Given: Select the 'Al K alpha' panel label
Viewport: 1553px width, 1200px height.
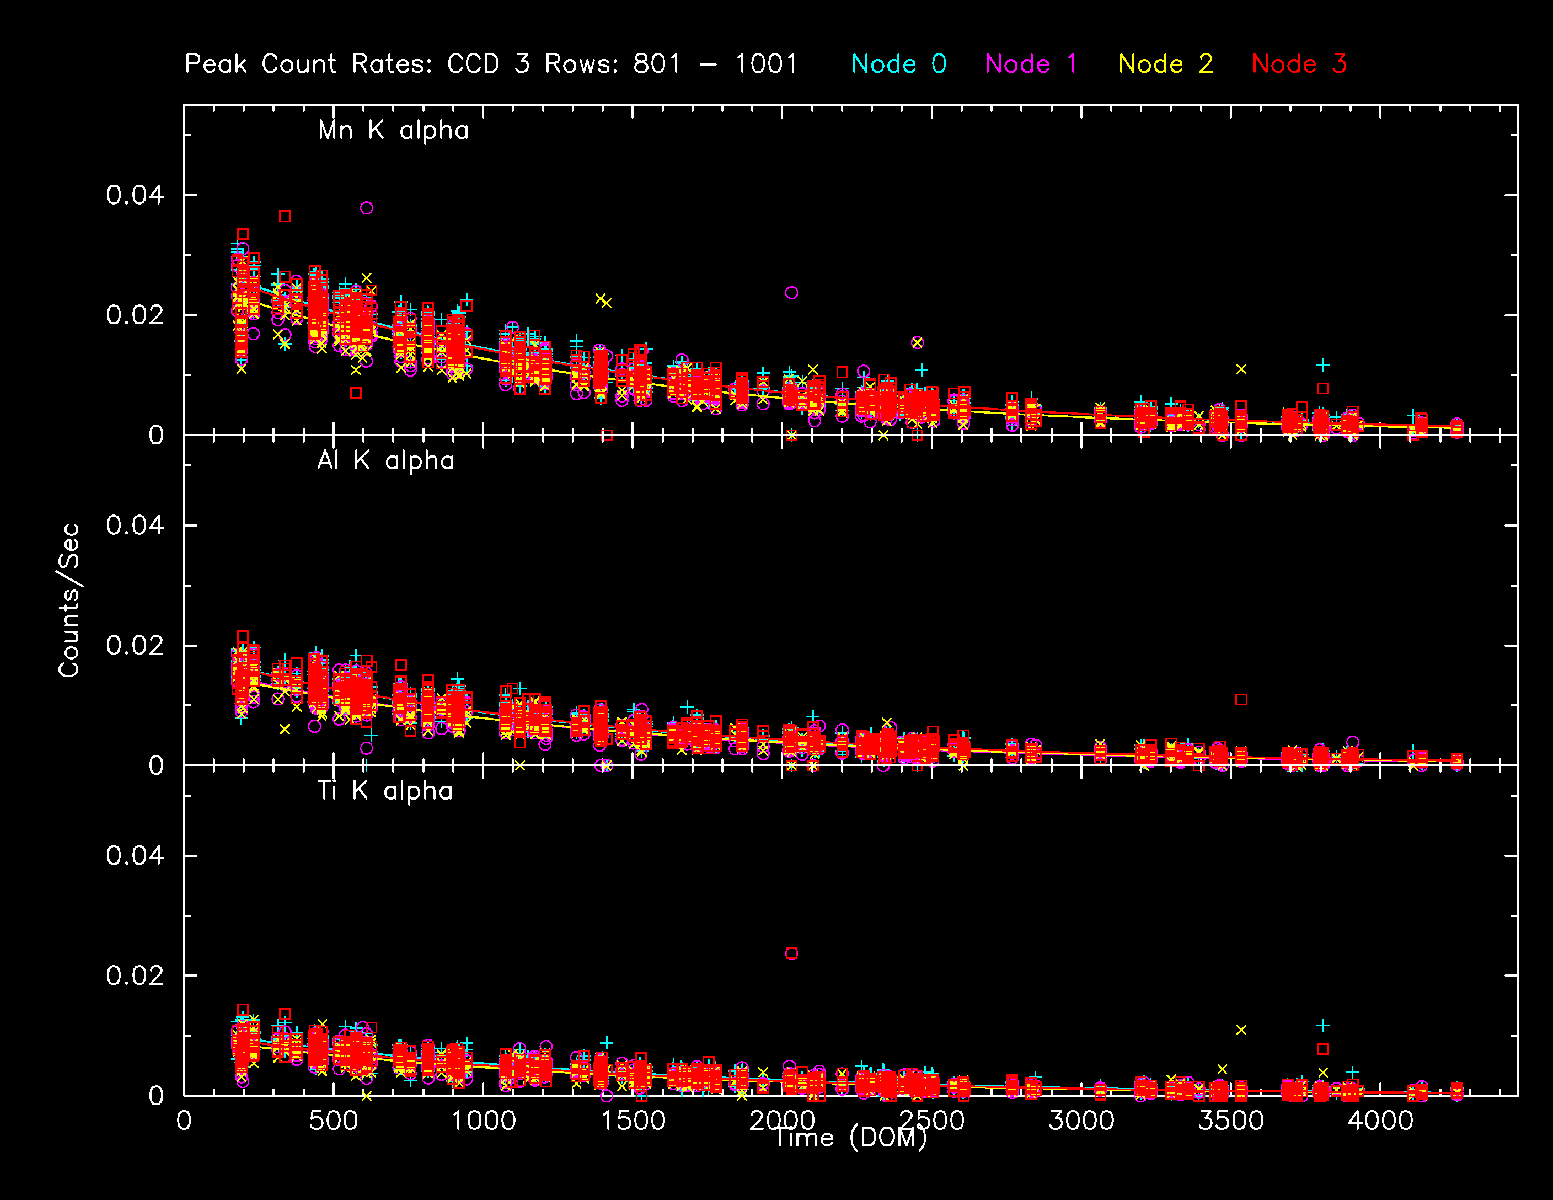Looking at the screenshot, I should [386, 461].
